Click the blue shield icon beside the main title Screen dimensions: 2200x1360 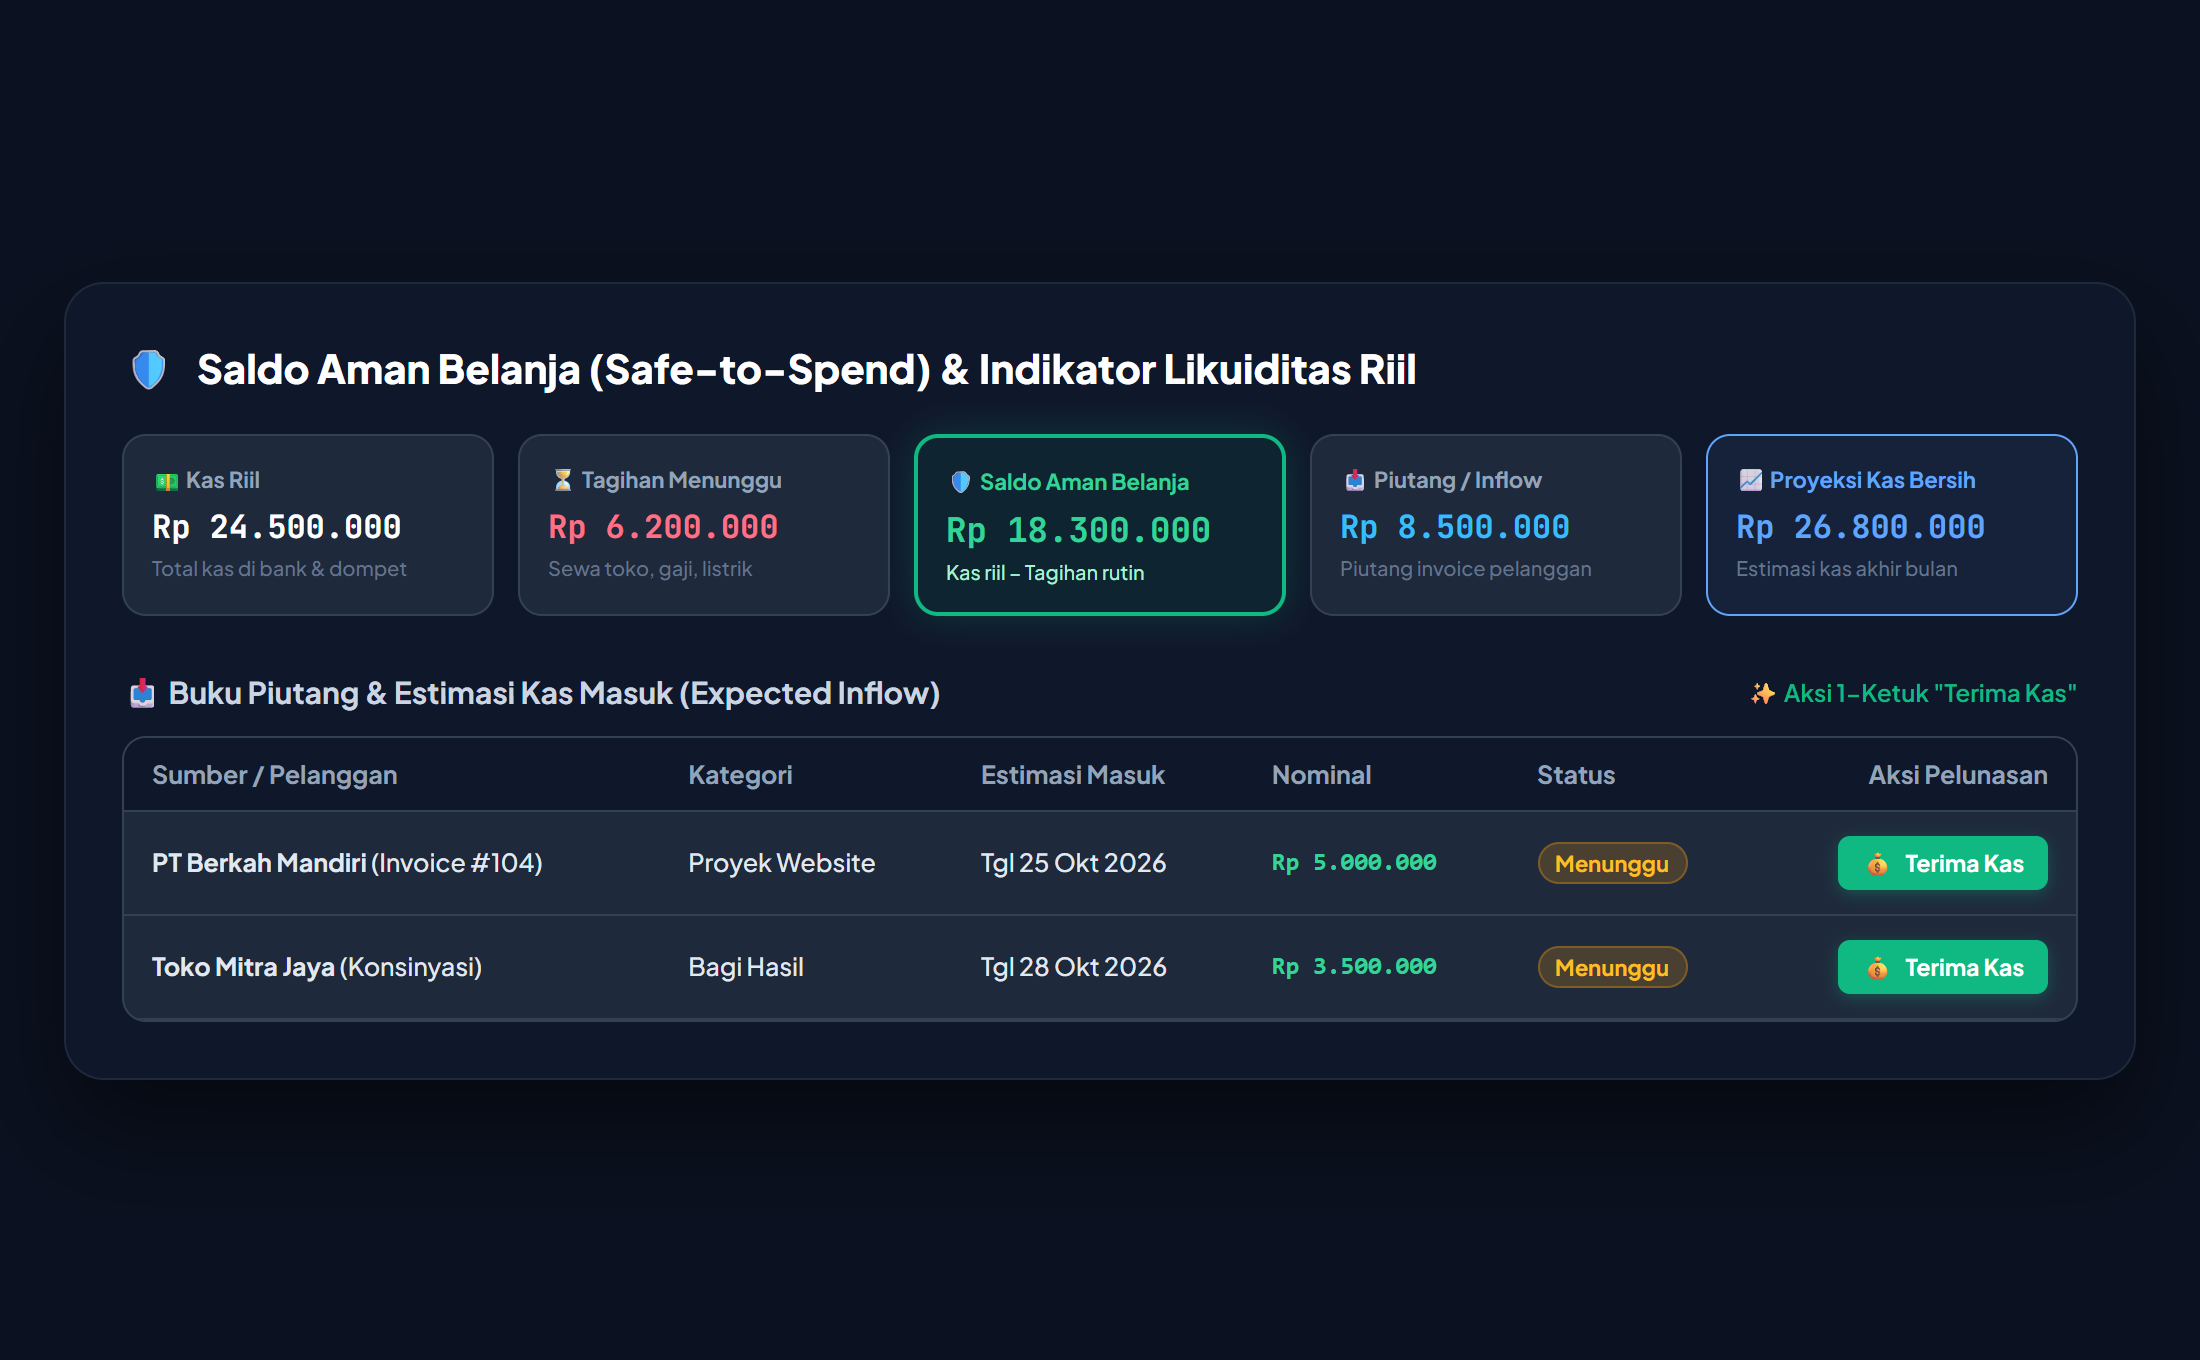(149, 369)
